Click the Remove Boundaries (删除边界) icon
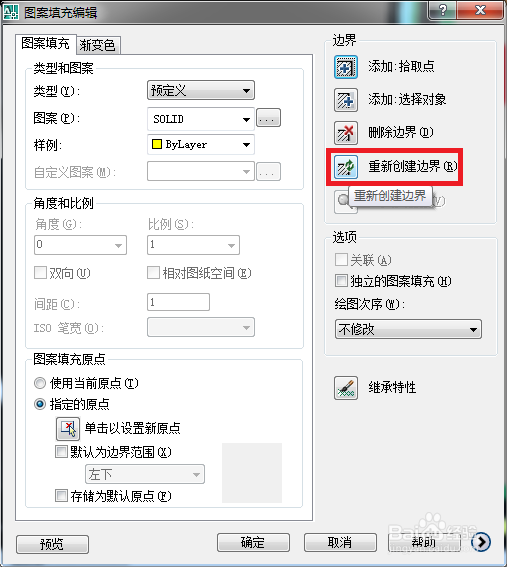This screenshot has width=507, height=567. [x=346, y=133]
